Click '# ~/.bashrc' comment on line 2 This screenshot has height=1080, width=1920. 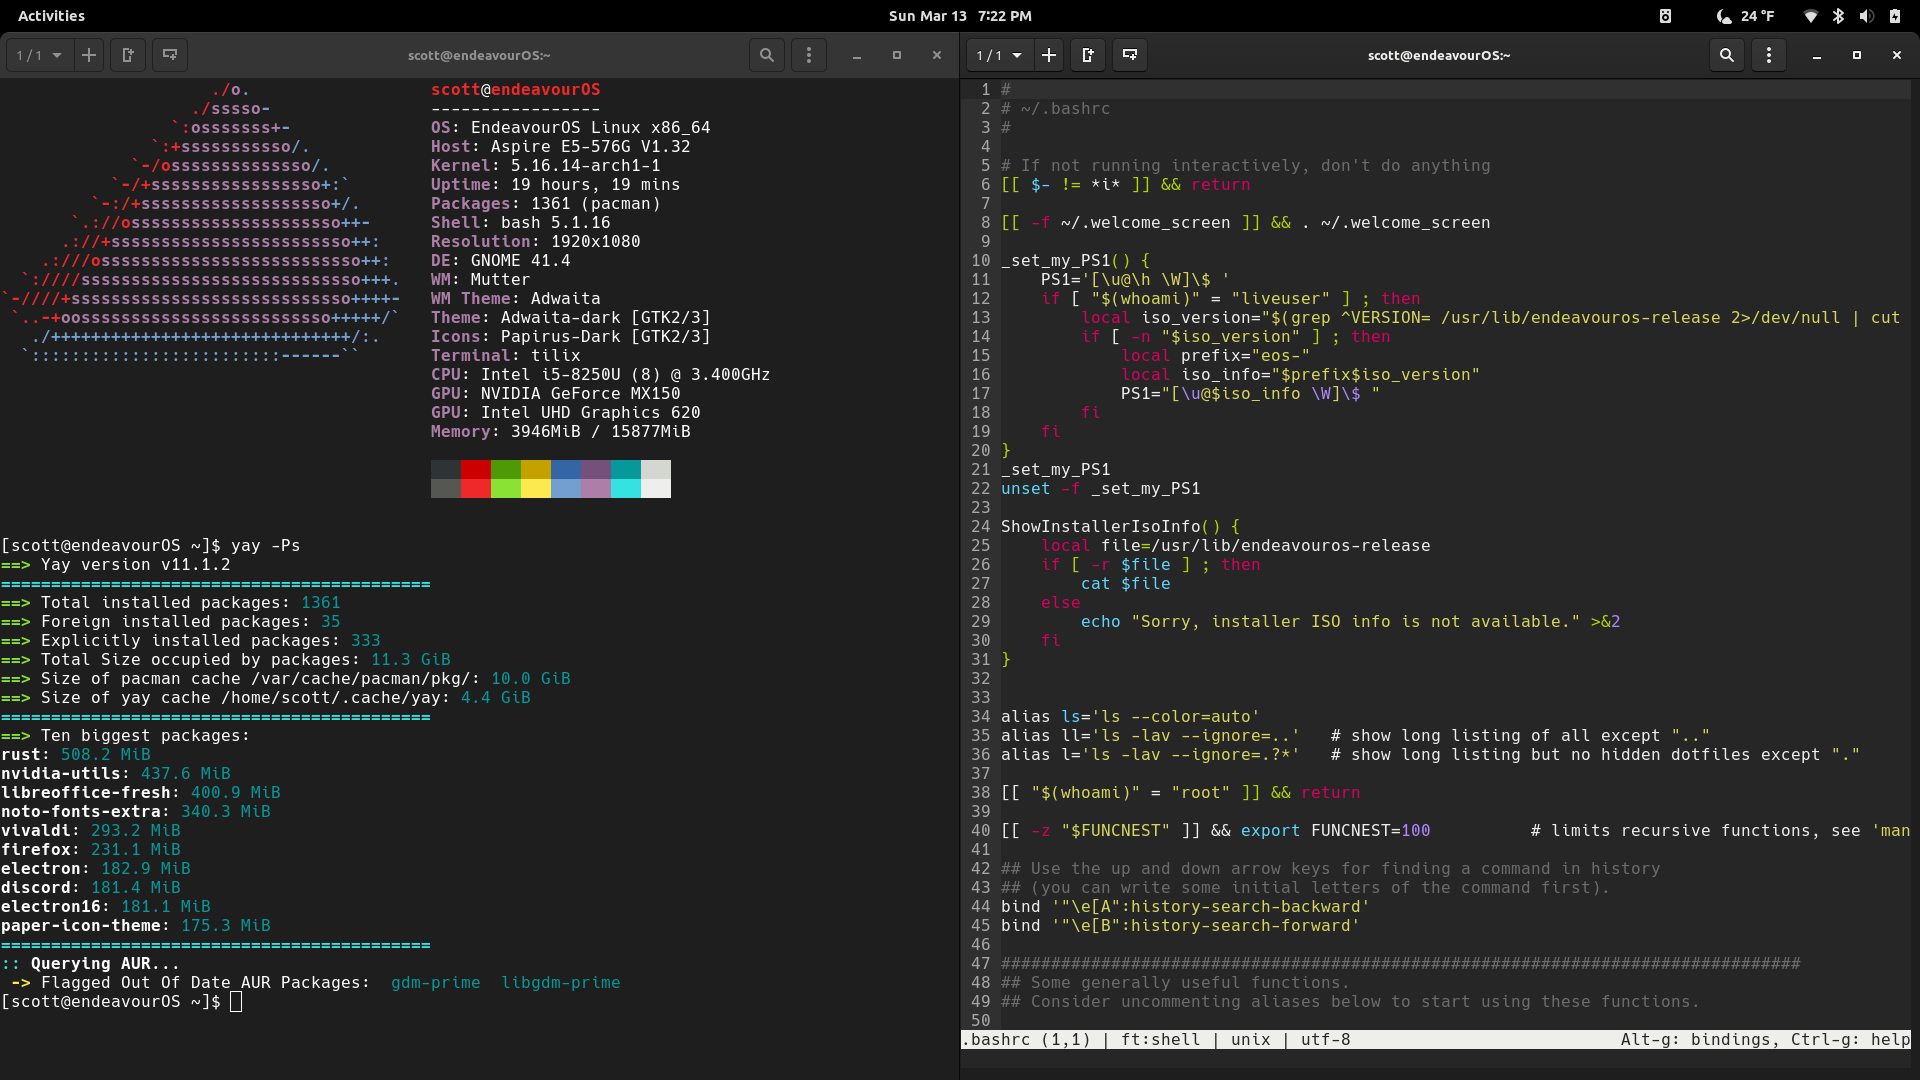click(1056, 109)
